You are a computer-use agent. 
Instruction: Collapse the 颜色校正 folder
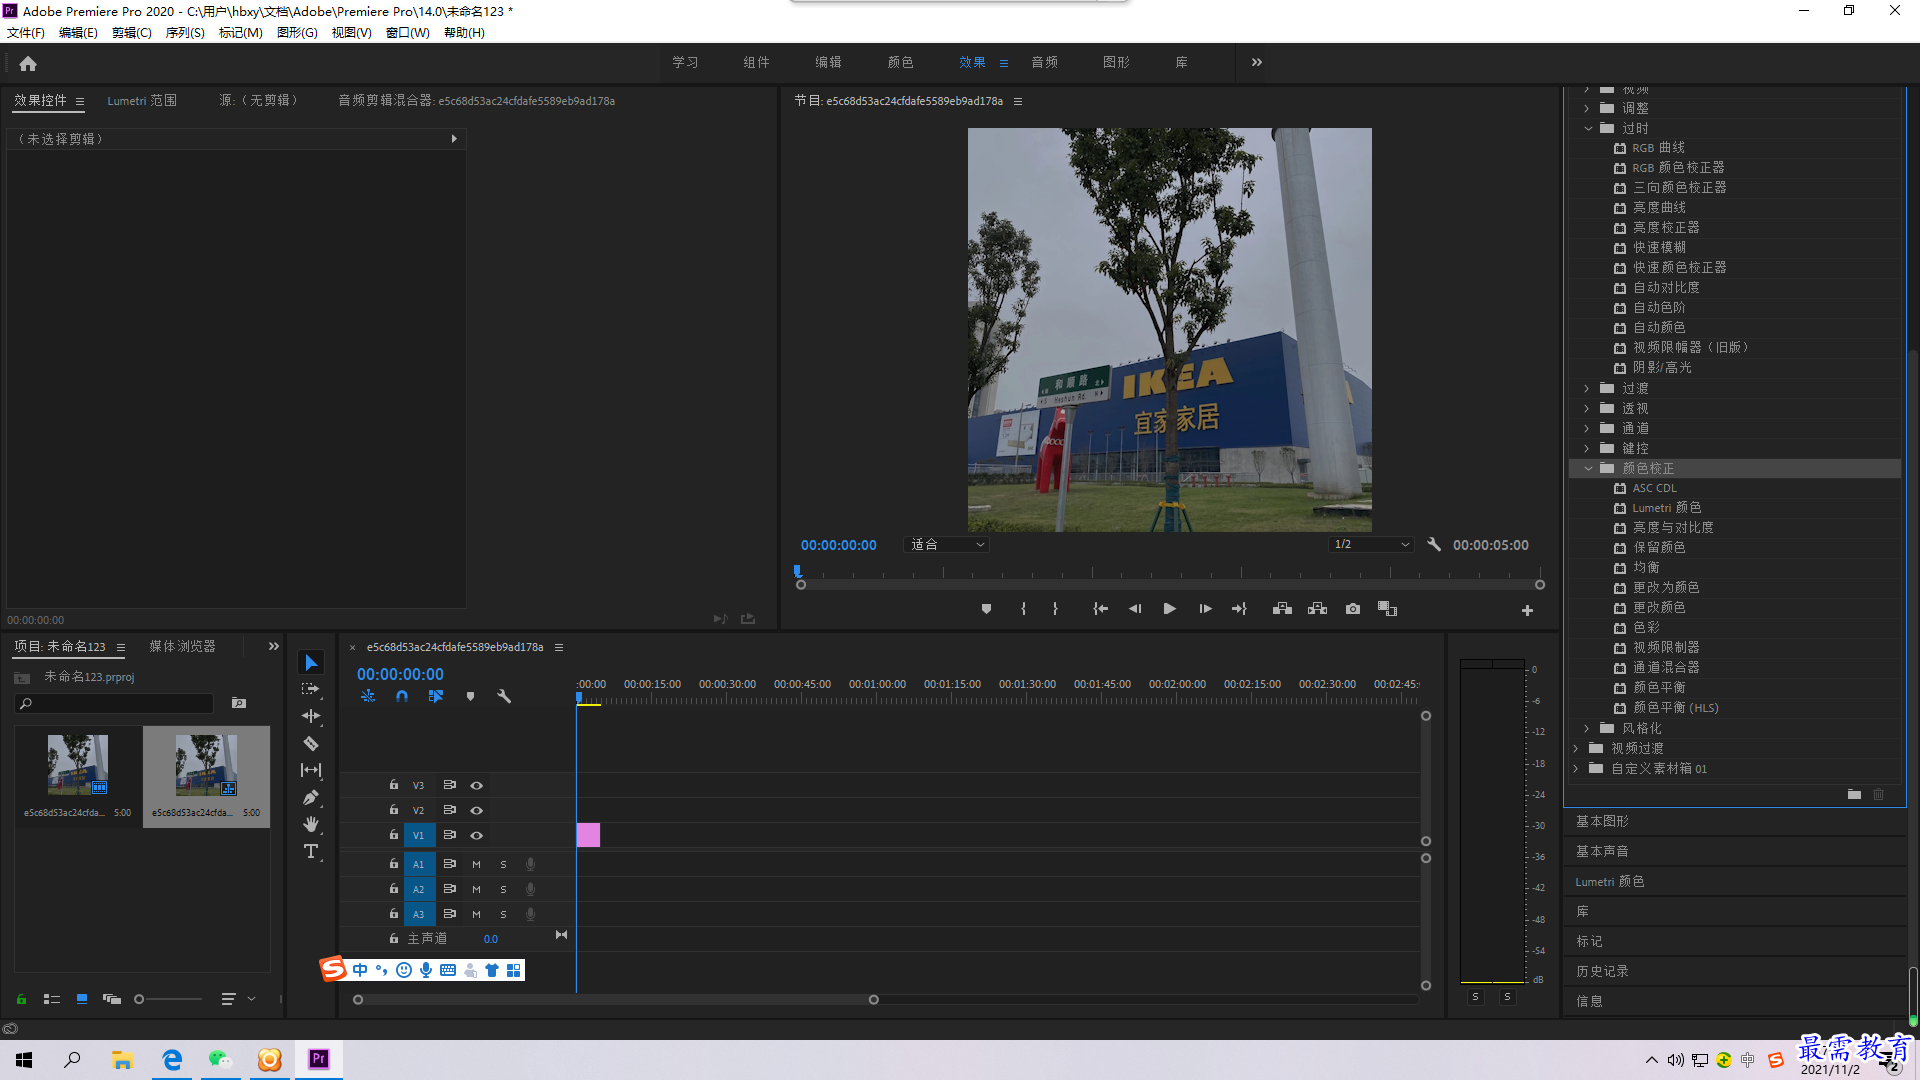pos(1588,468)
